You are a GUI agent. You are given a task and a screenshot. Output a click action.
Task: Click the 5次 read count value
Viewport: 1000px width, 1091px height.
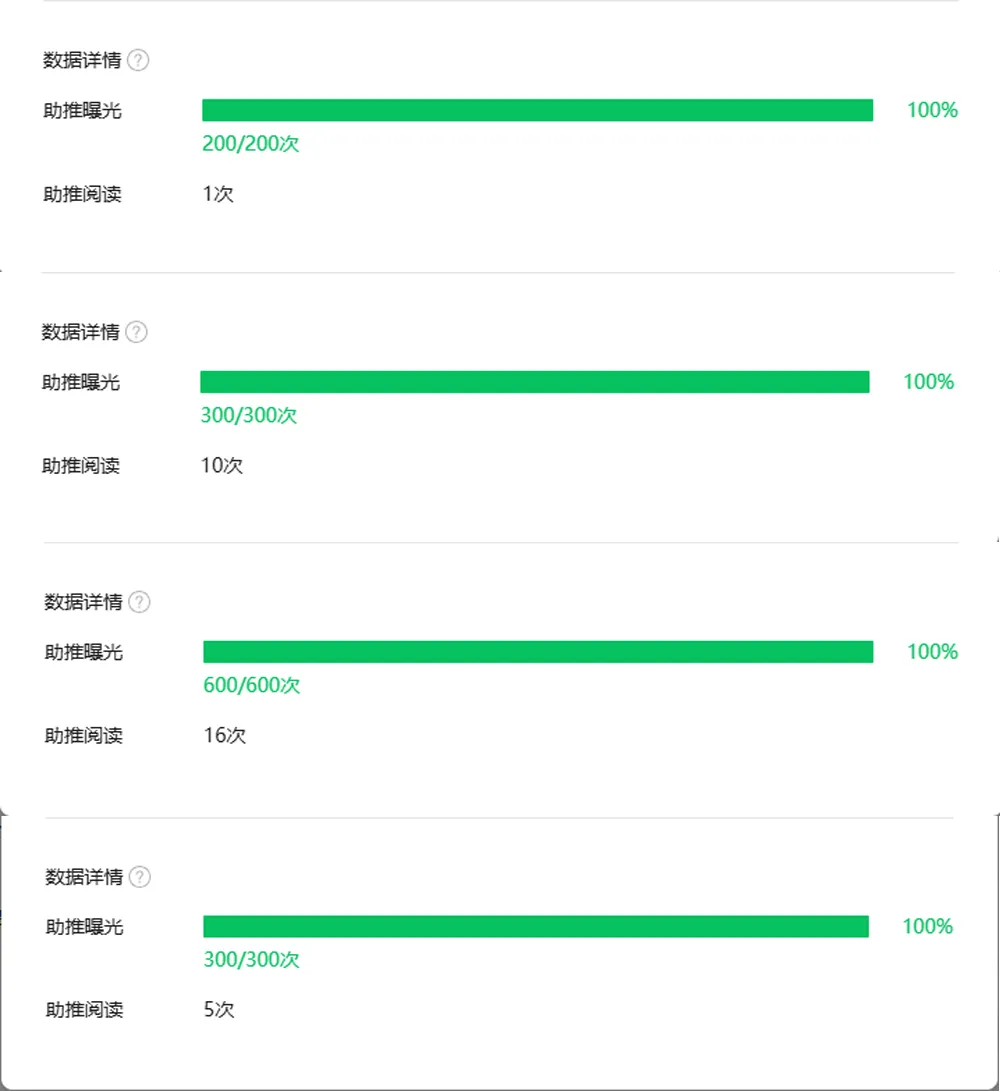click(x=219, y=1010)
